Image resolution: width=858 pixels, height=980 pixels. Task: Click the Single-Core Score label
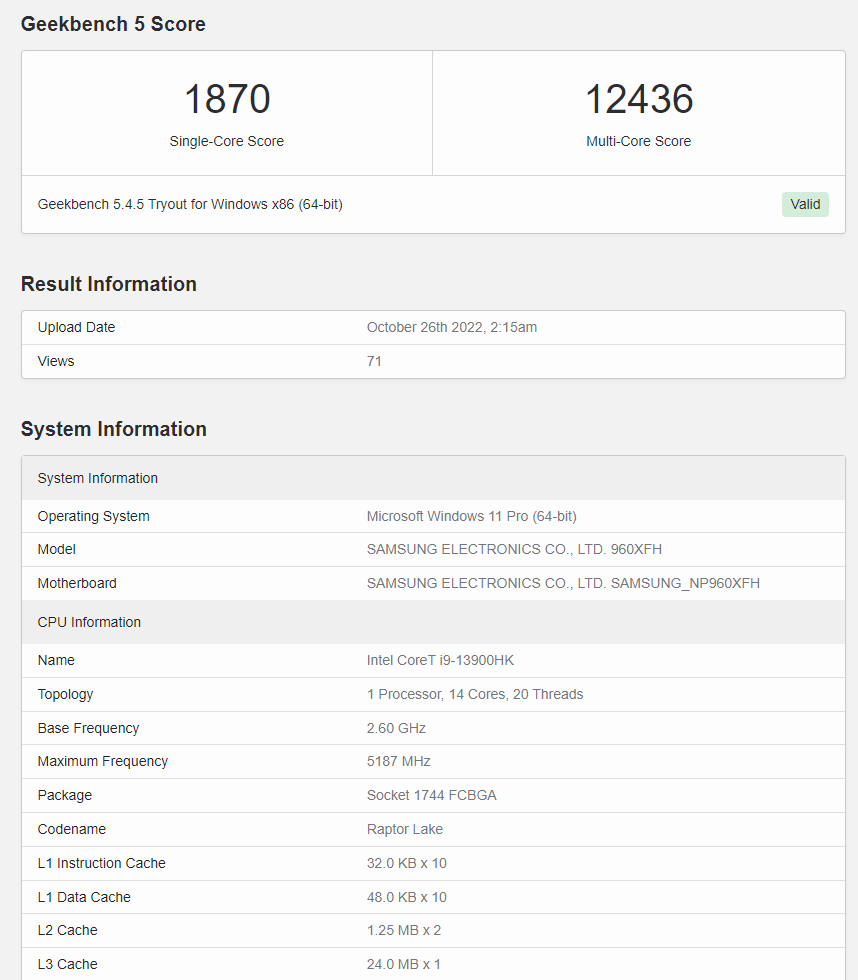[227, 141]
